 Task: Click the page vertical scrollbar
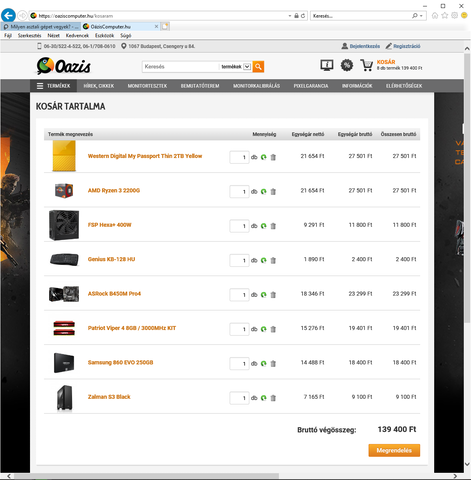tap(467, 187)
